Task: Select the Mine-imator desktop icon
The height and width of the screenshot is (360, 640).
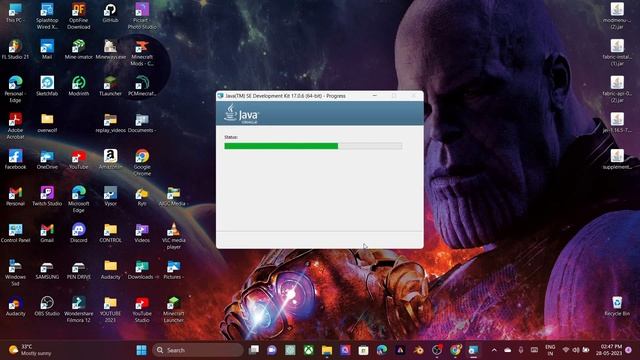Action: pyautogui.click(x=79, y=50)
